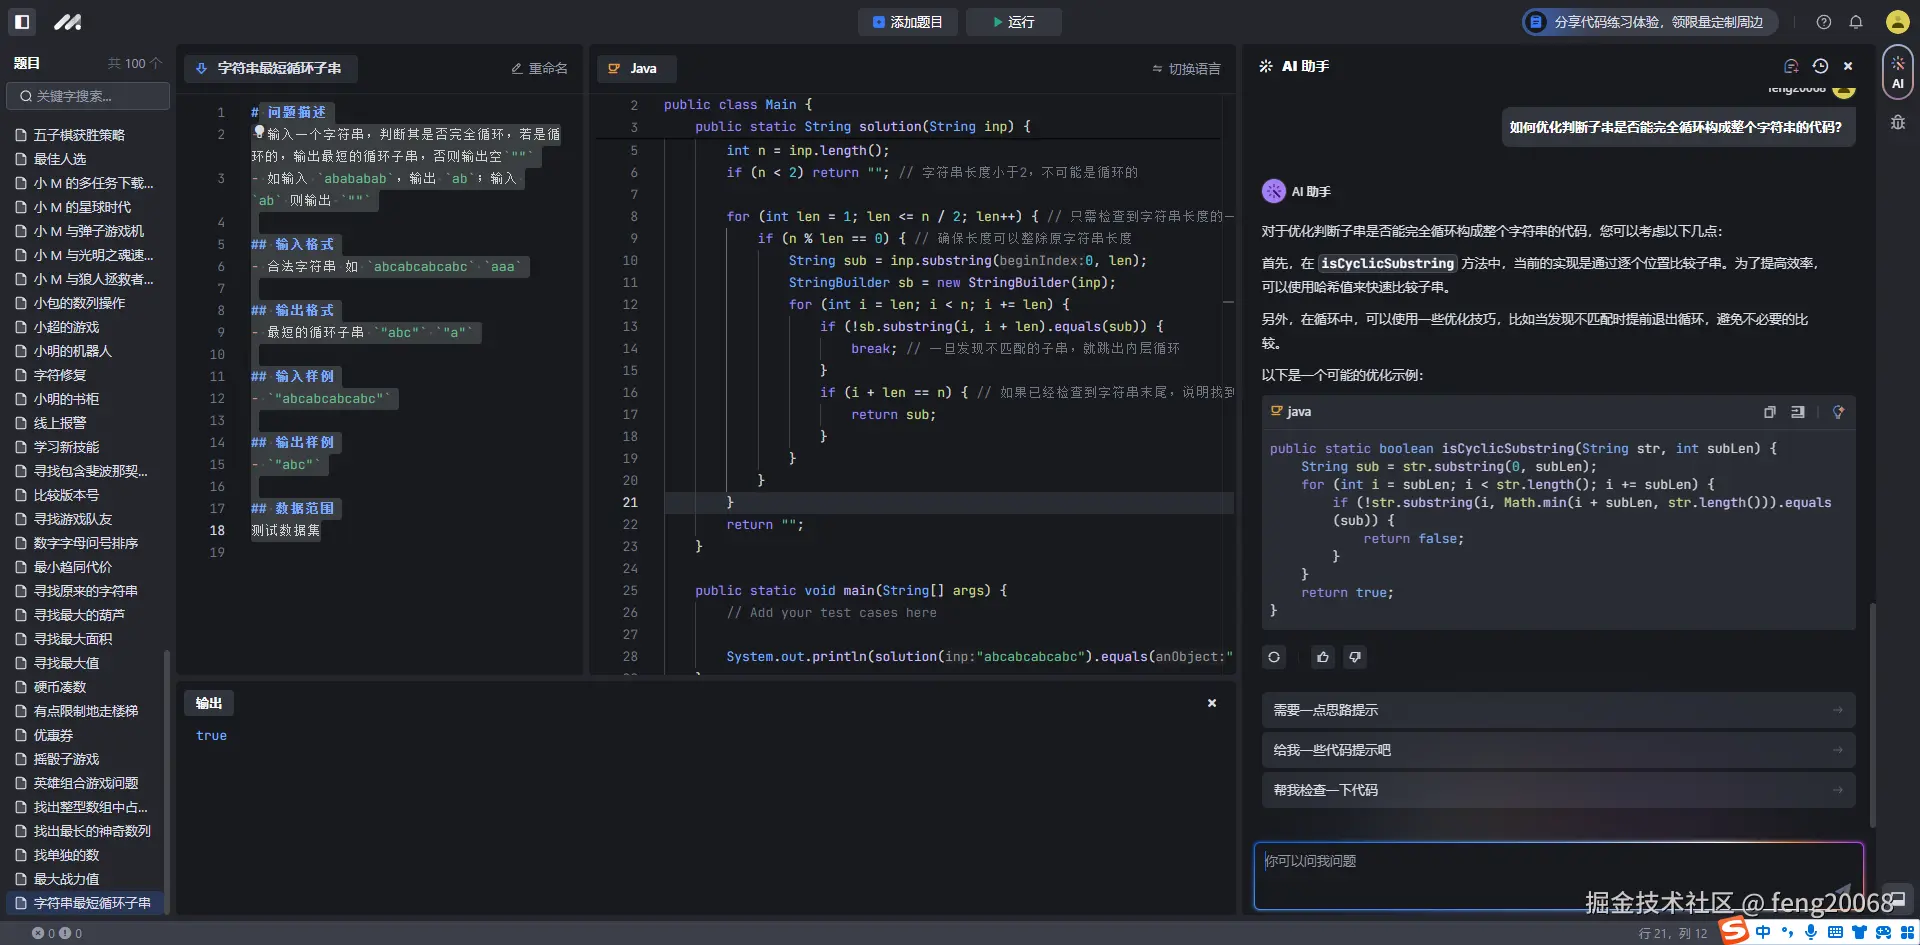Toggle the left sidebar panel icon
The image size is (1920, 945).
(x=22, y=22)
